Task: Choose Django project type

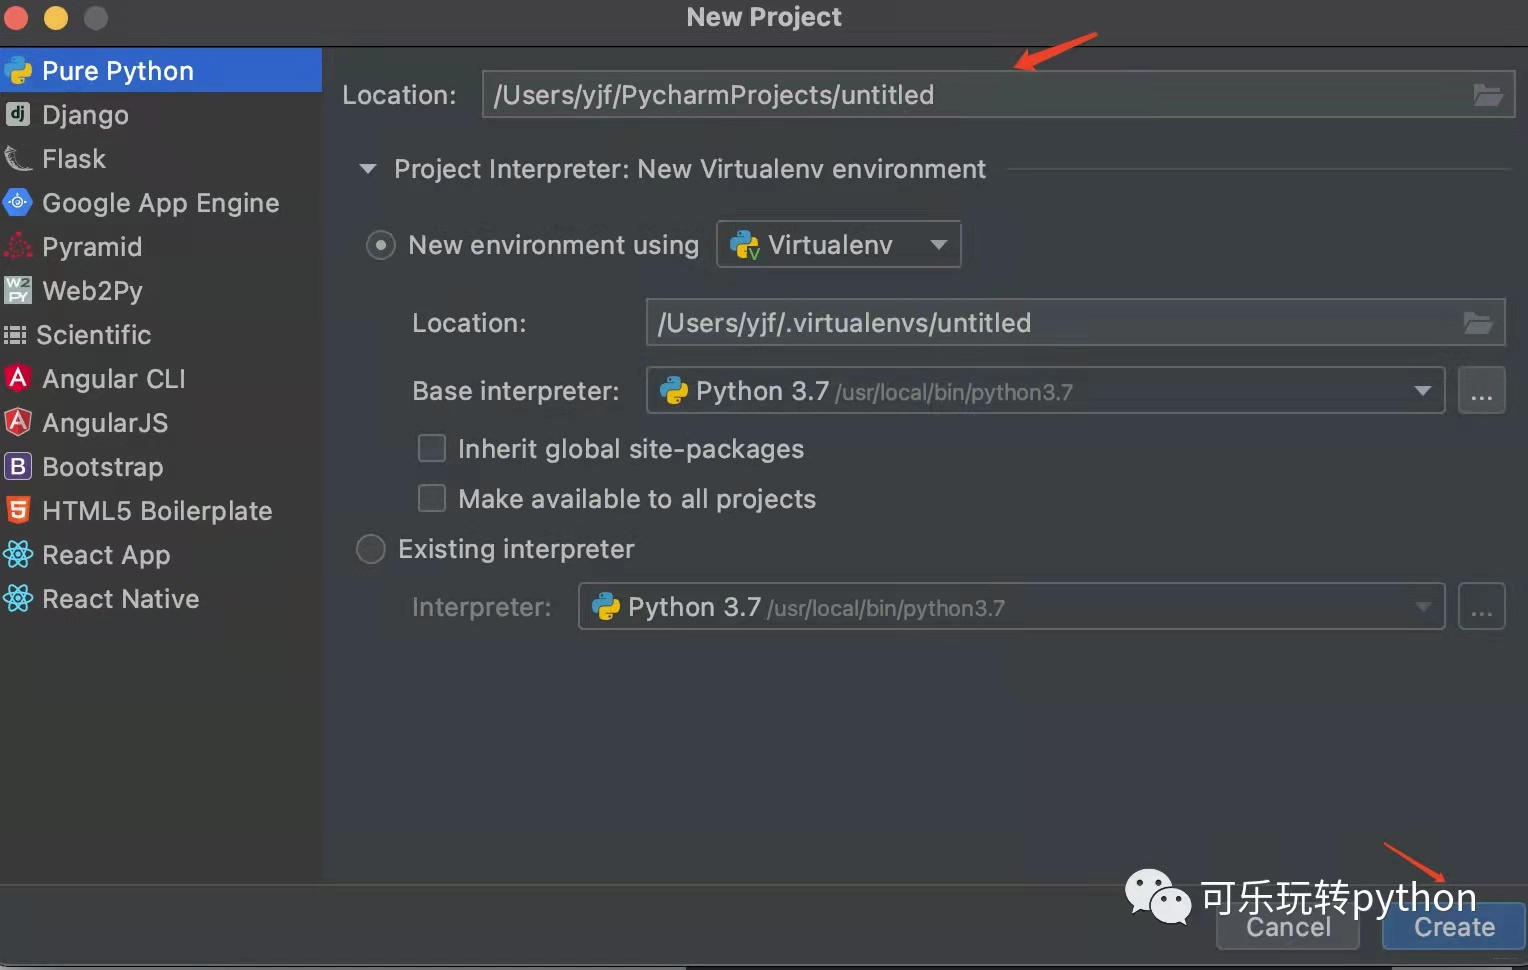Action: pyautogui.click(x=160, y=115)
